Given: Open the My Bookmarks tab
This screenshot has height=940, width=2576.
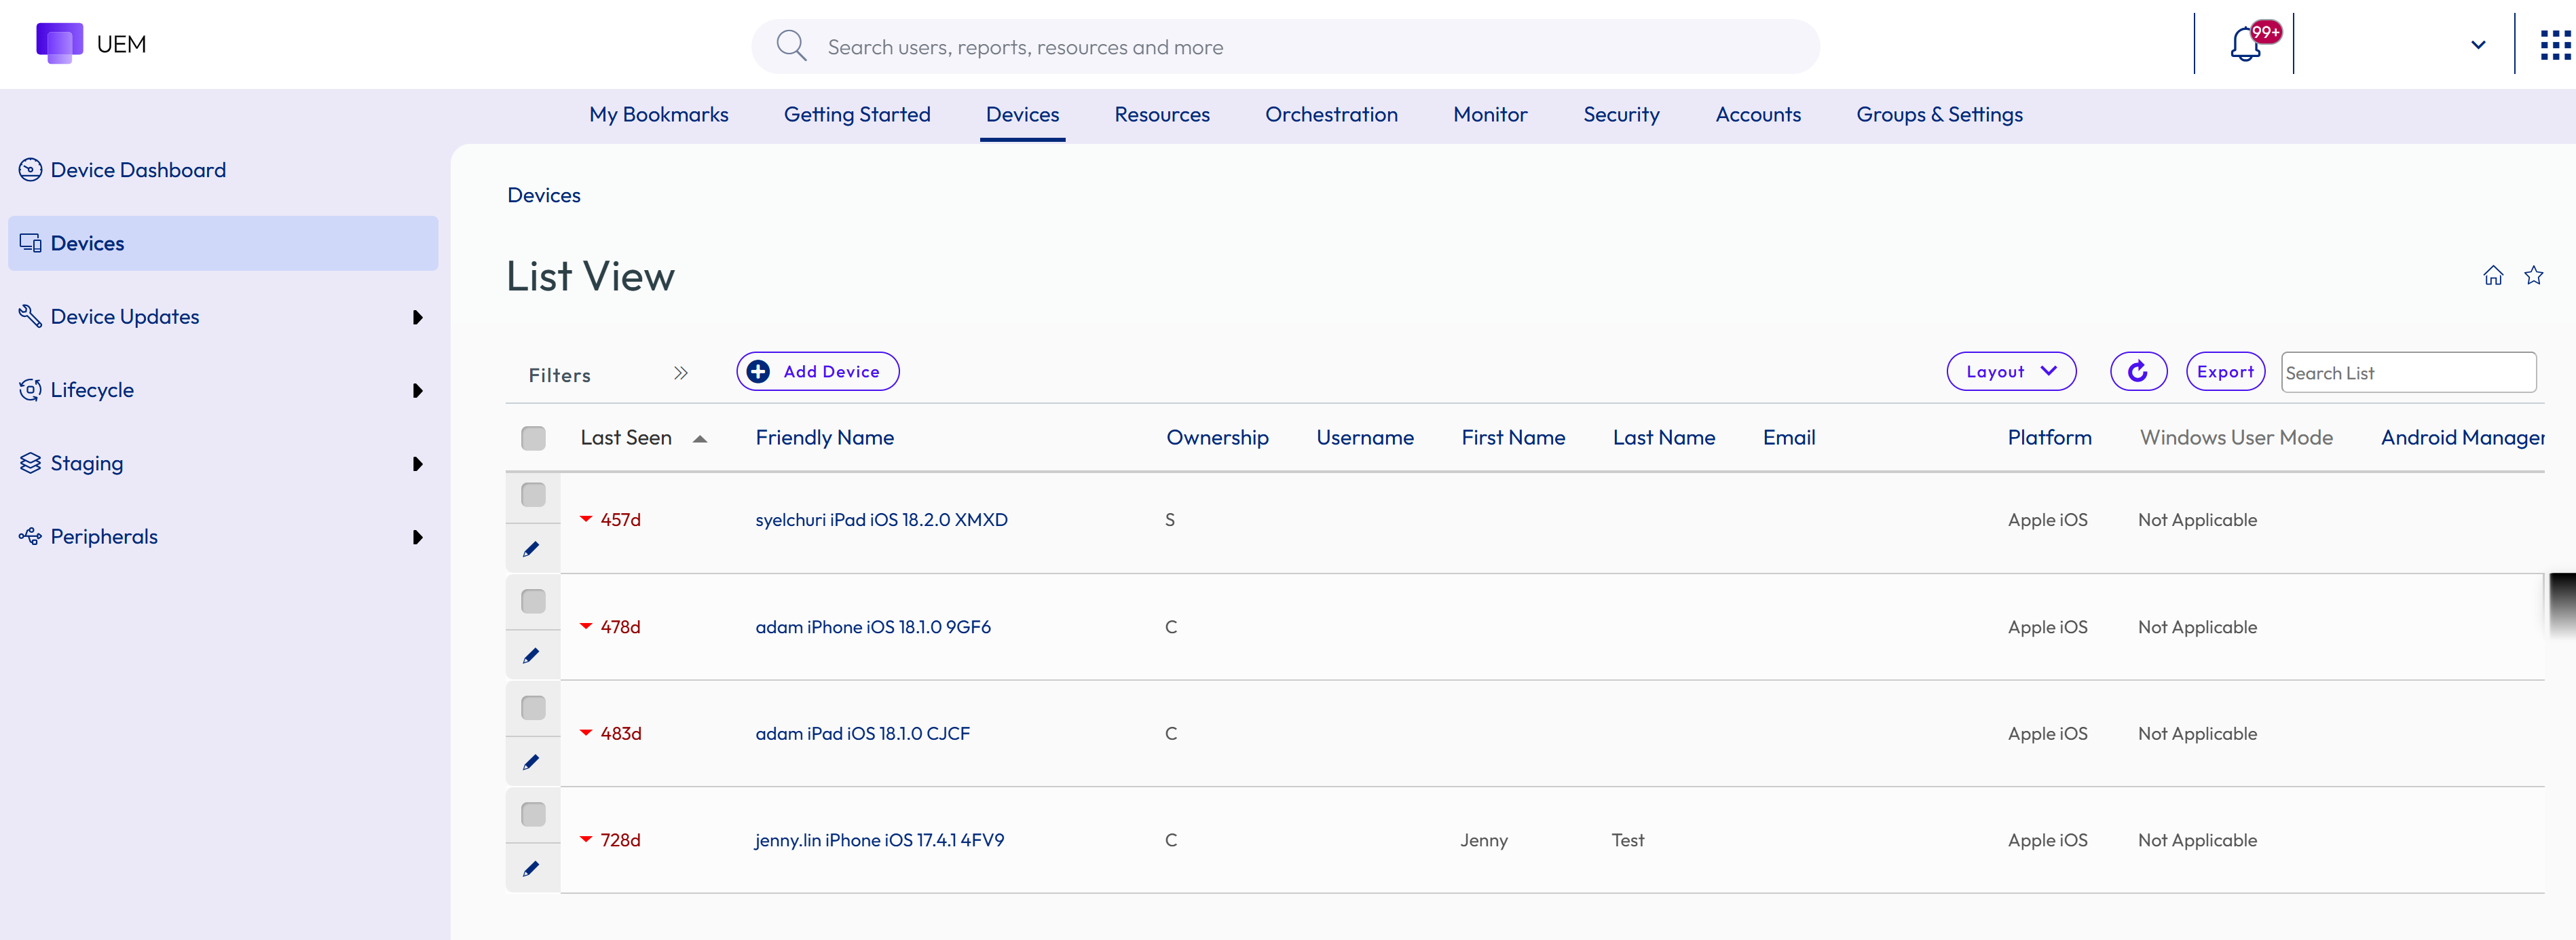Looking at the screenshot, I should pyautogui.click(x=659, y=115).
